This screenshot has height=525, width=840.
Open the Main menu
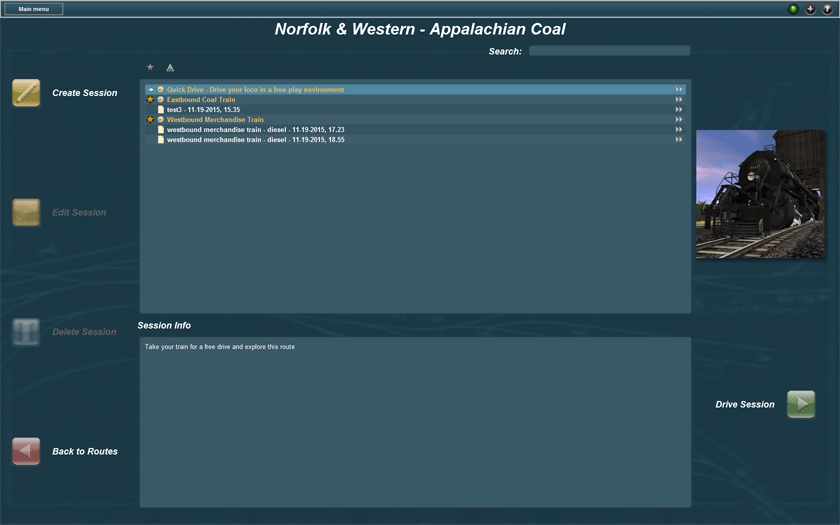[x=34, y=9]
